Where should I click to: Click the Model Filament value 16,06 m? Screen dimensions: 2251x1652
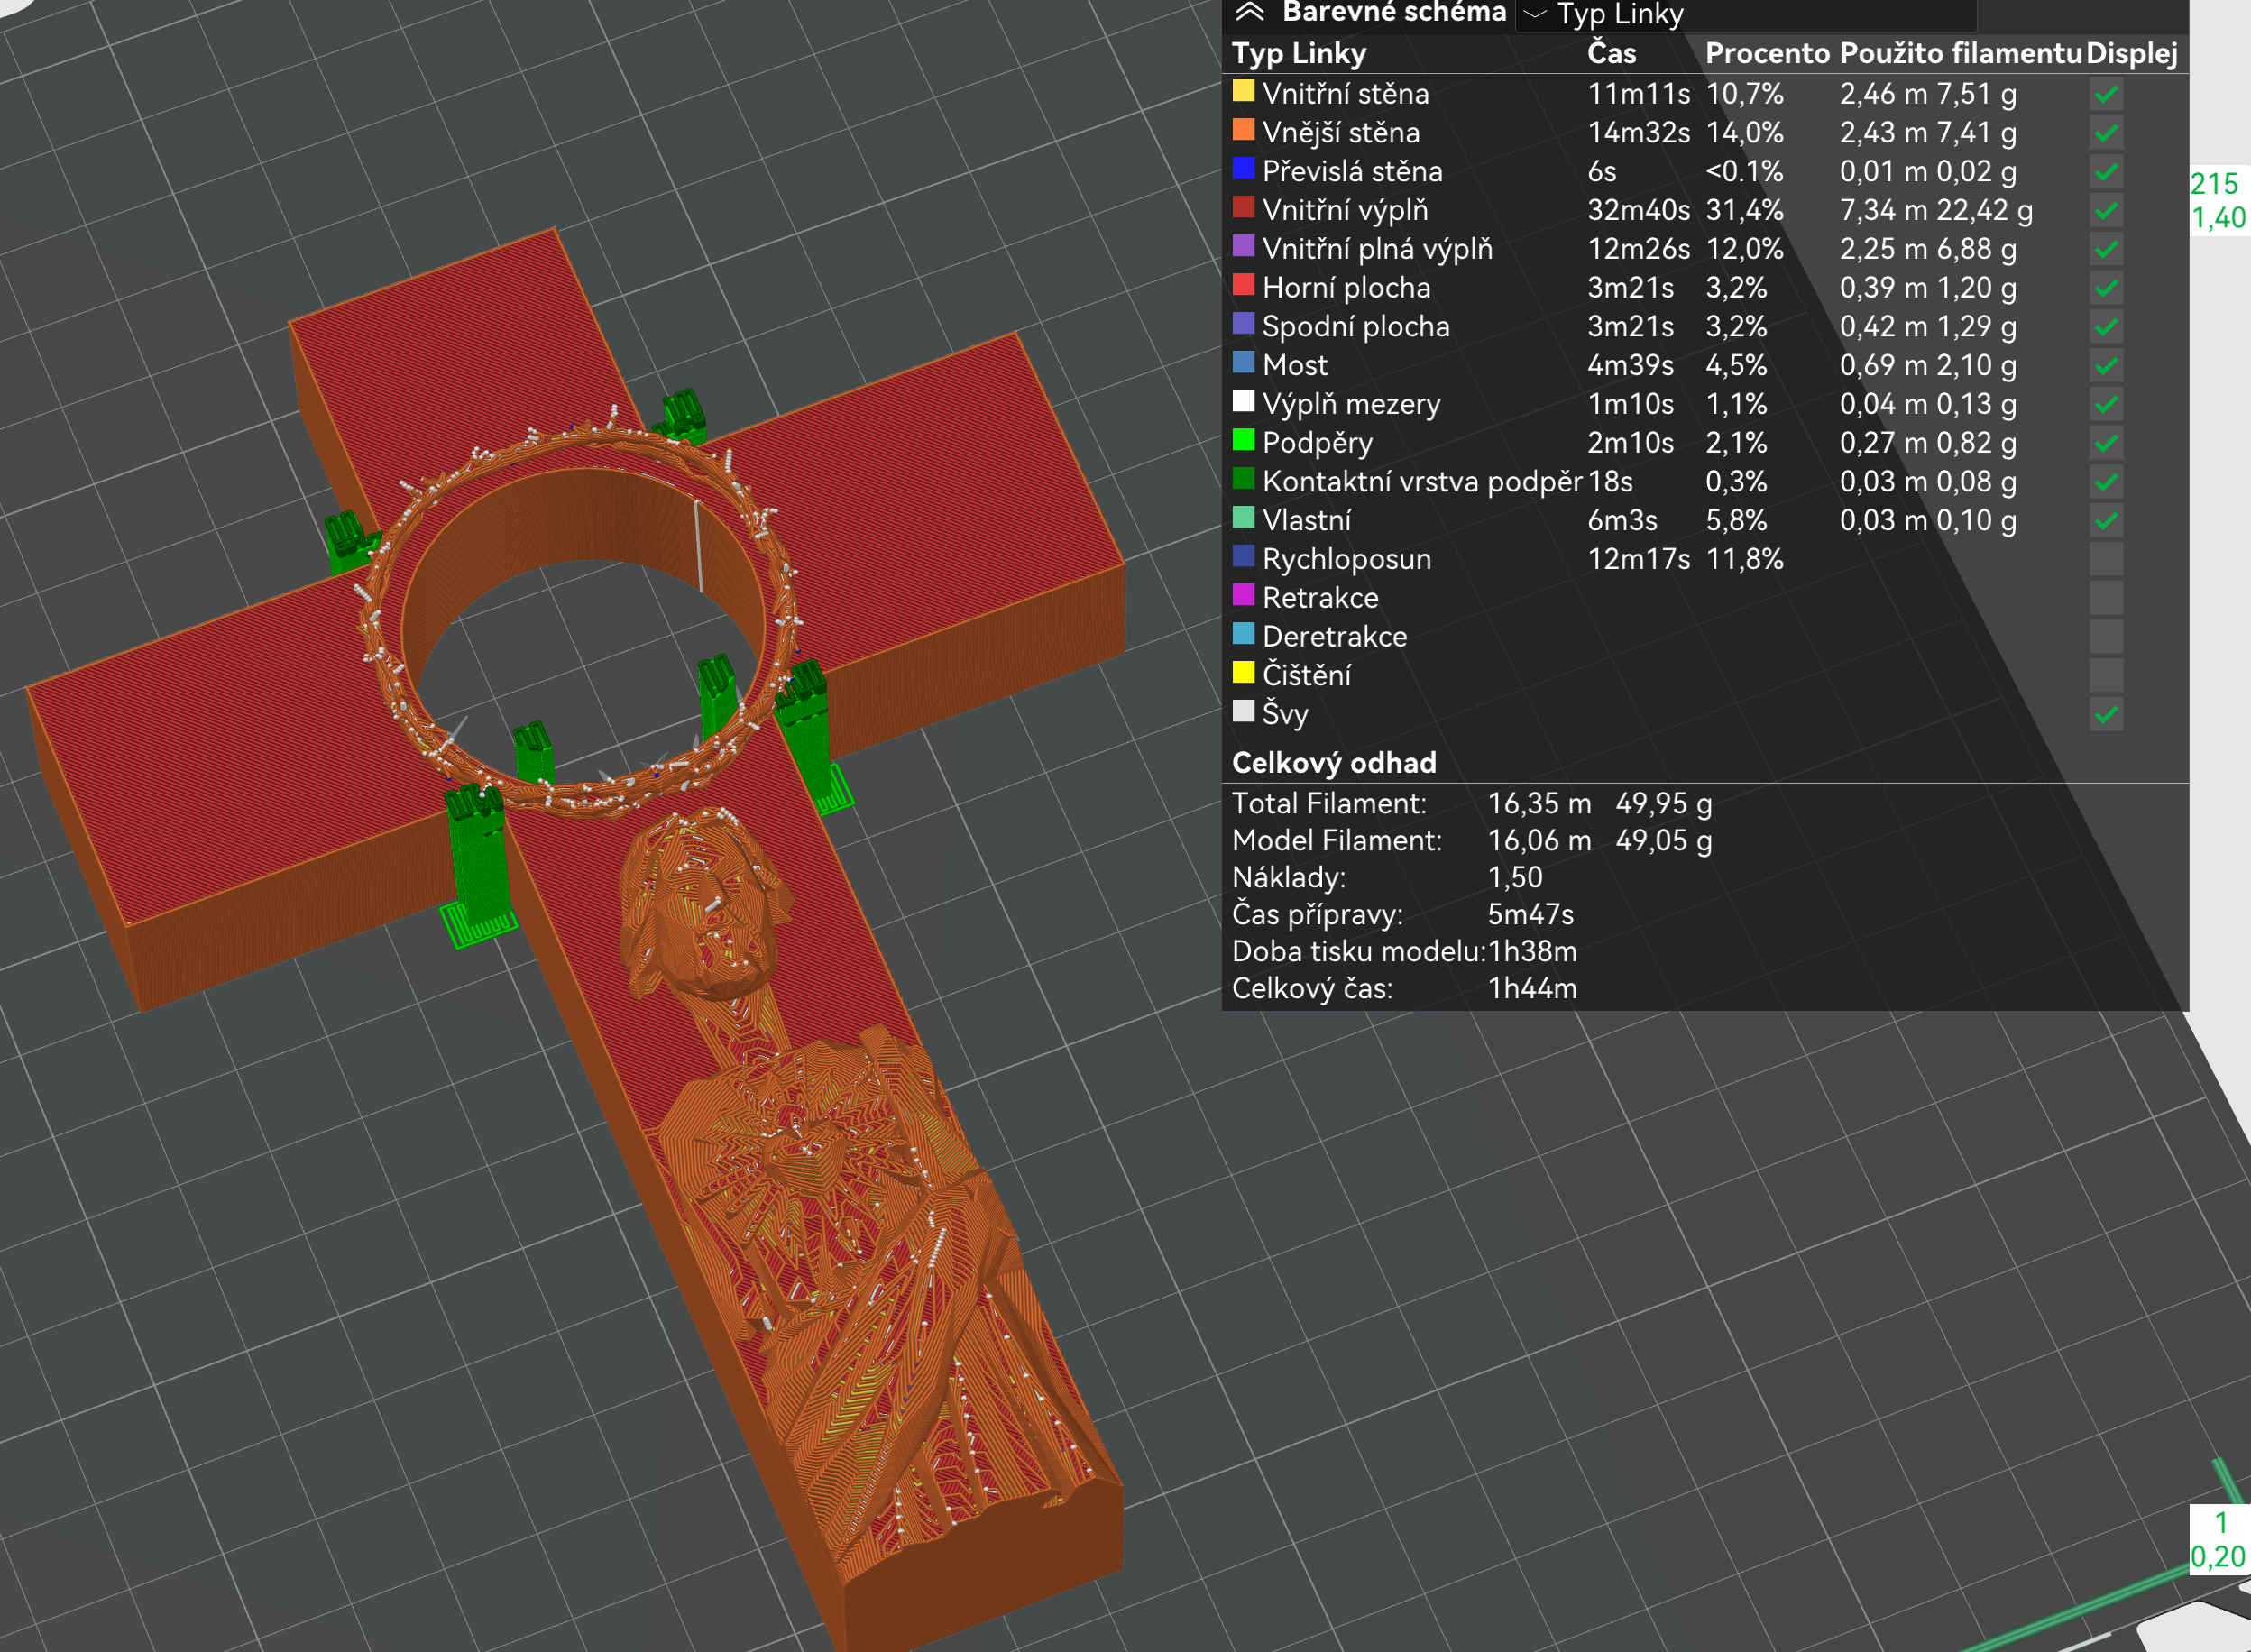pos(1539,841)
